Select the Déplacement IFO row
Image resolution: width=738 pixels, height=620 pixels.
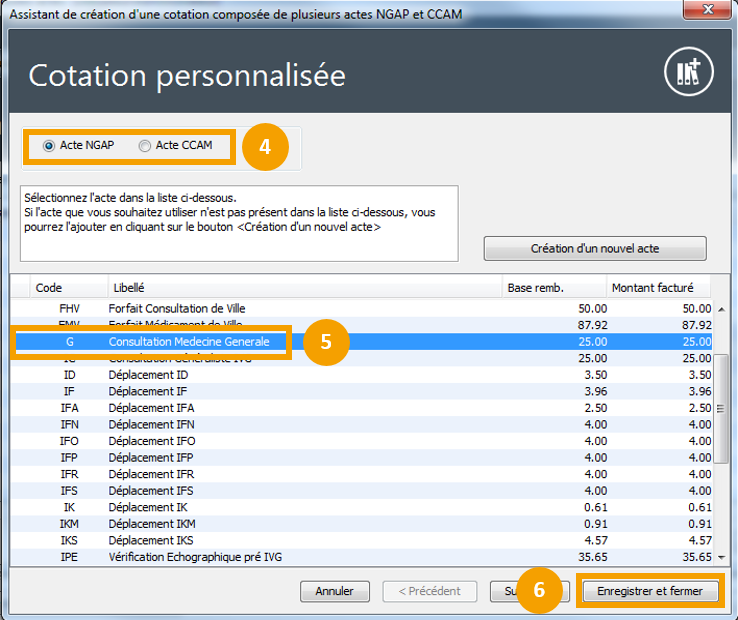(x=361, y=441)
